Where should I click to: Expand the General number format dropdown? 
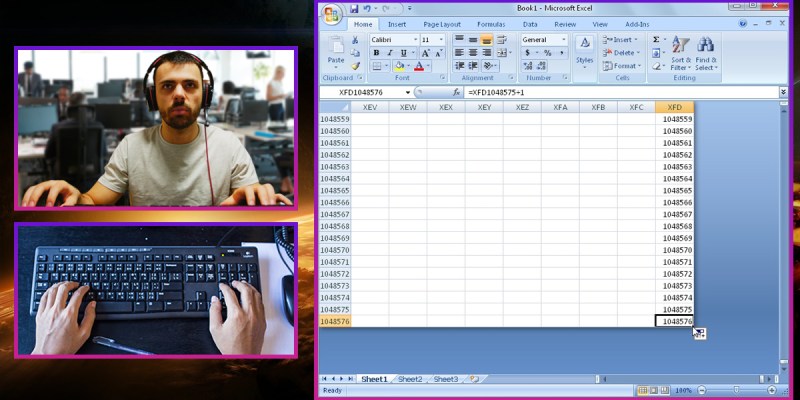[563, 40]
